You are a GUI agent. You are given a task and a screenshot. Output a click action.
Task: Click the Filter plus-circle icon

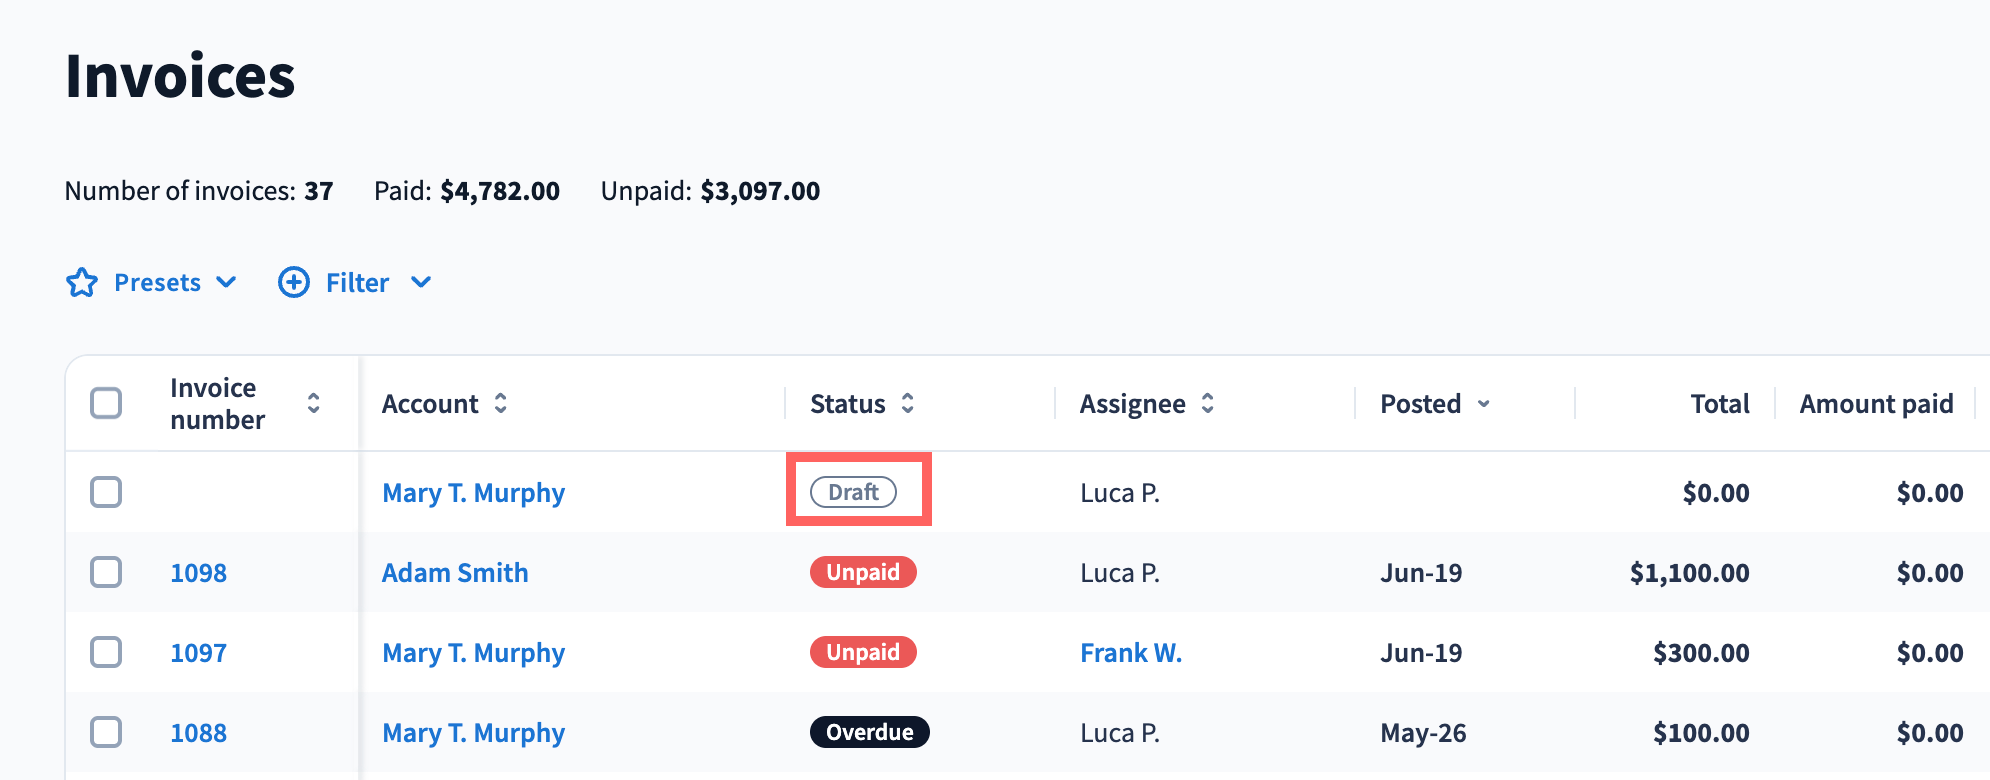coord(294,282)
